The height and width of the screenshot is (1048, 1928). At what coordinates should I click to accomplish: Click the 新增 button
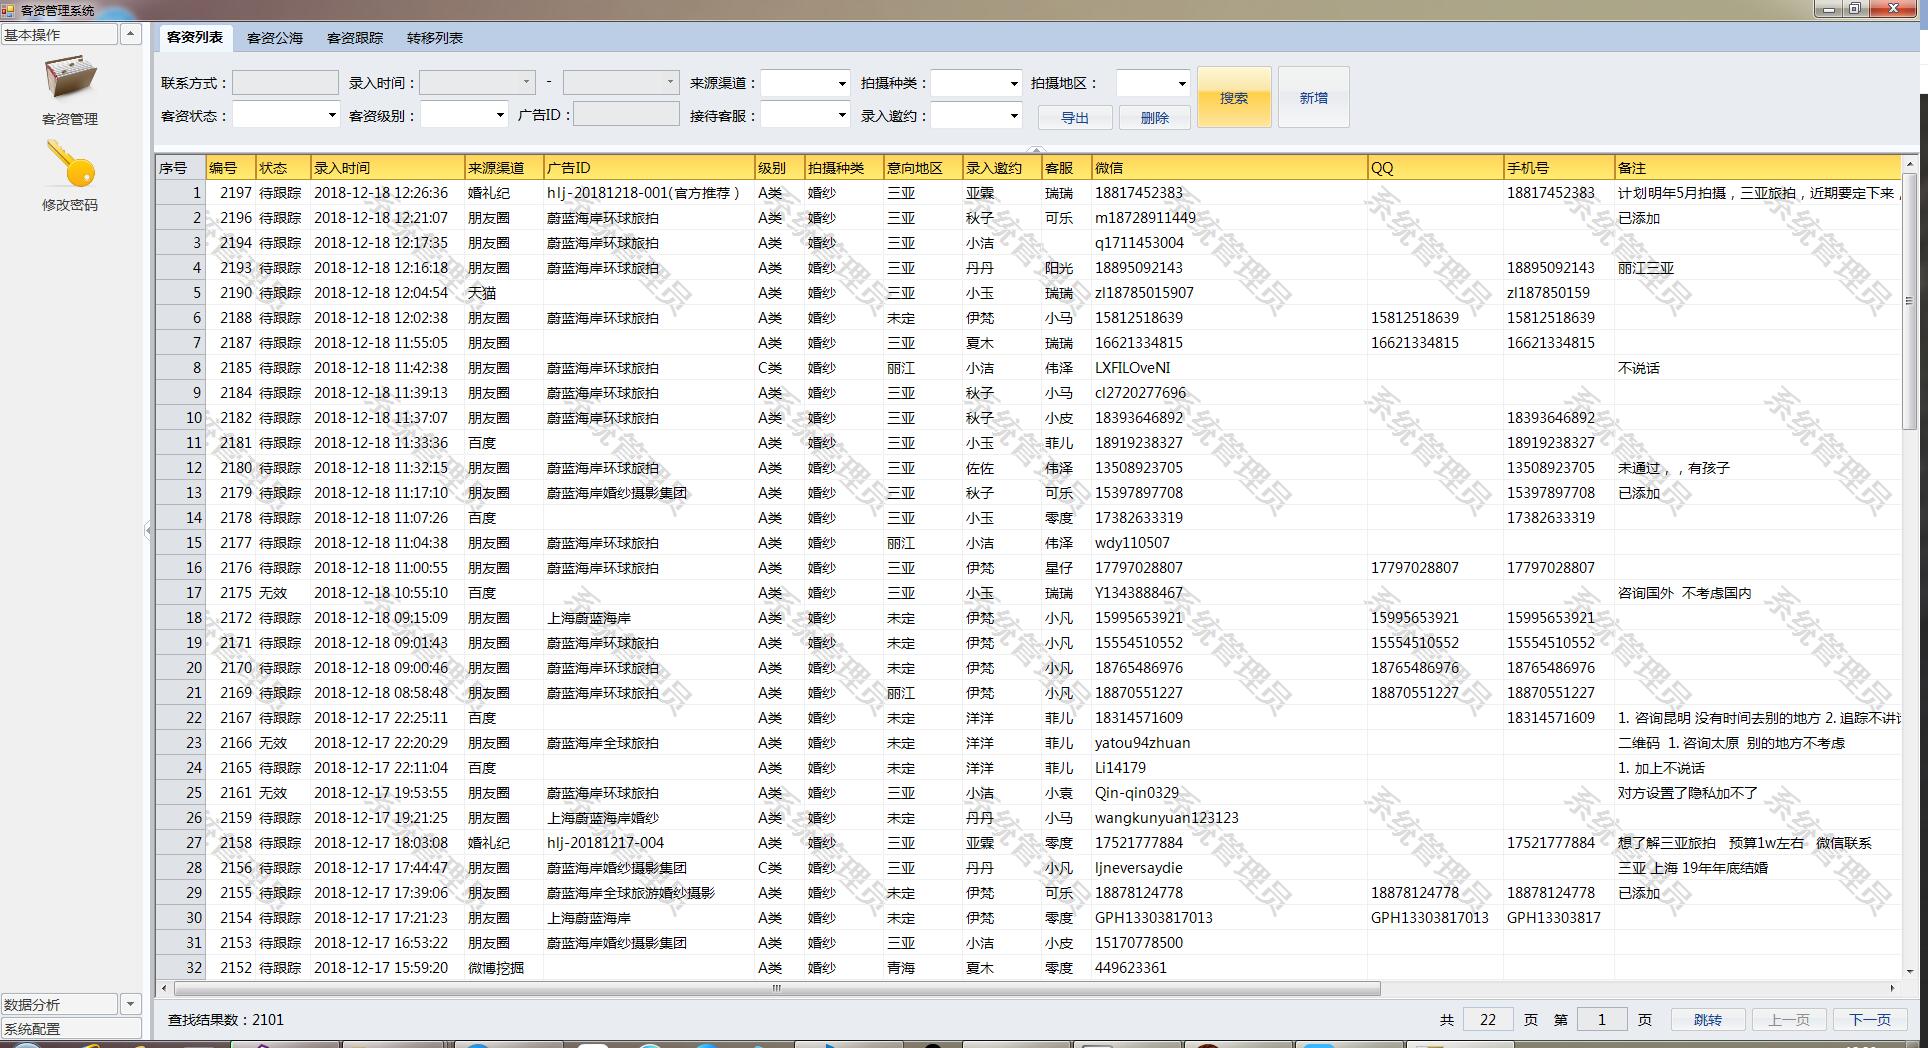point(1313,98)
